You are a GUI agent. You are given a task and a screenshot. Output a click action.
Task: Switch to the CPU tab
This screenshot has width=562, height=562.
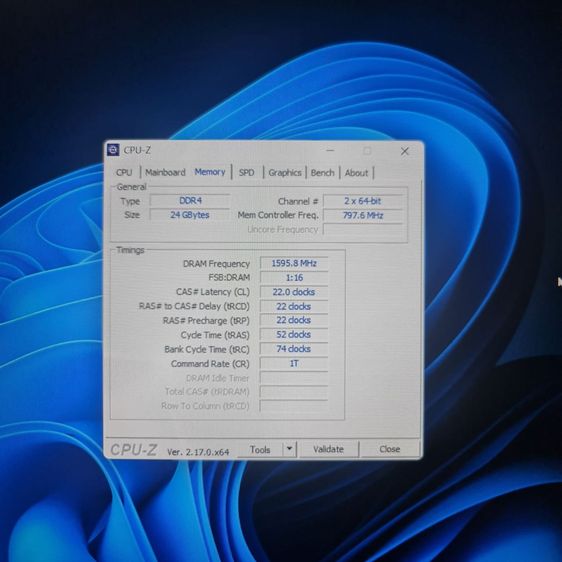coord(124,172)
